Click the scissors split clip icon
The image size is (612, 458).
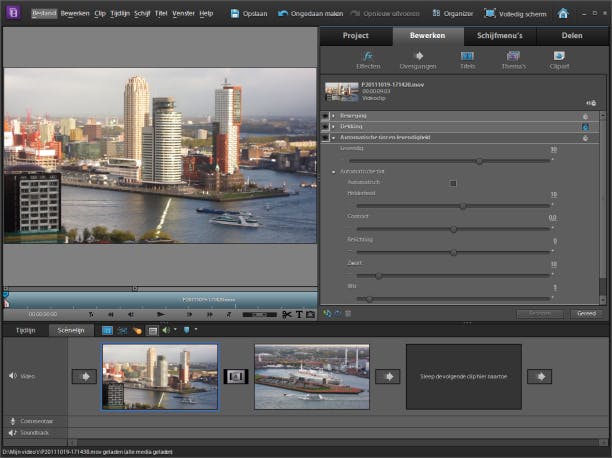(x=287, y=314)
